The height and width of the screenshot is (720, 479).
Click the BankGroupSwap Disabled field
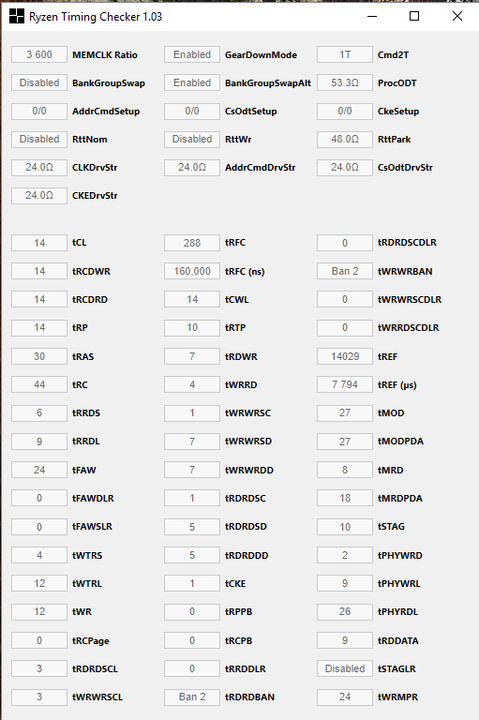point(39,83)
